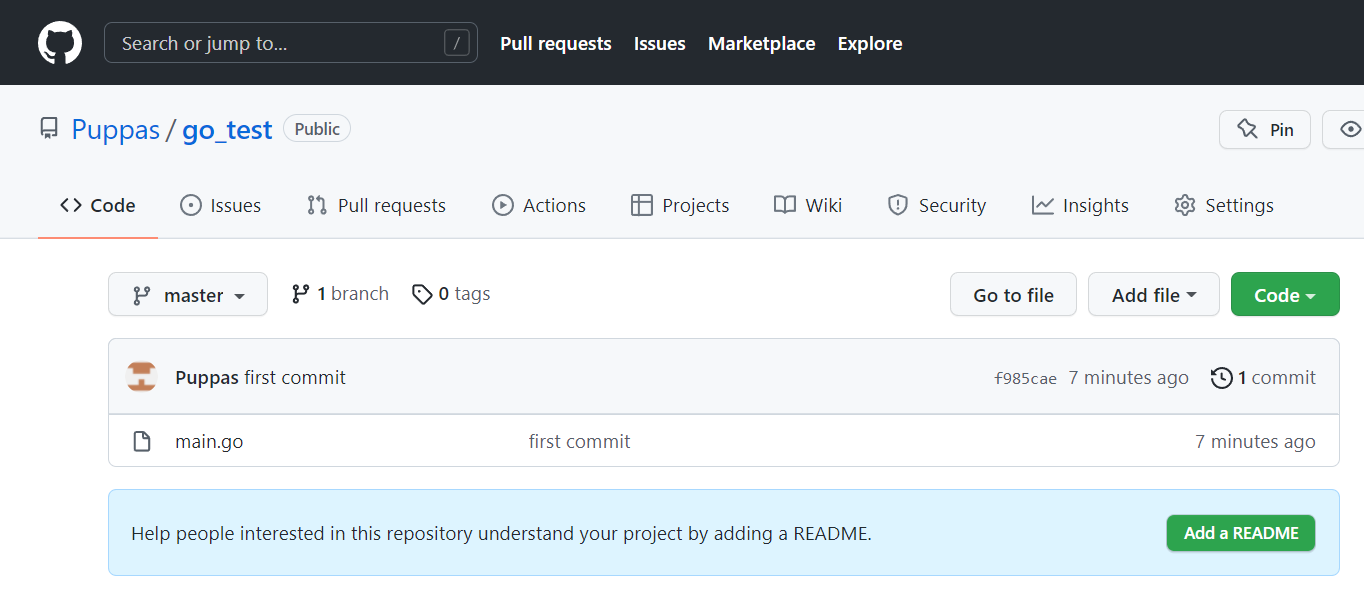1364x609 pixels.
Task: Open Marketplace from the header
Action: point(762,43)
